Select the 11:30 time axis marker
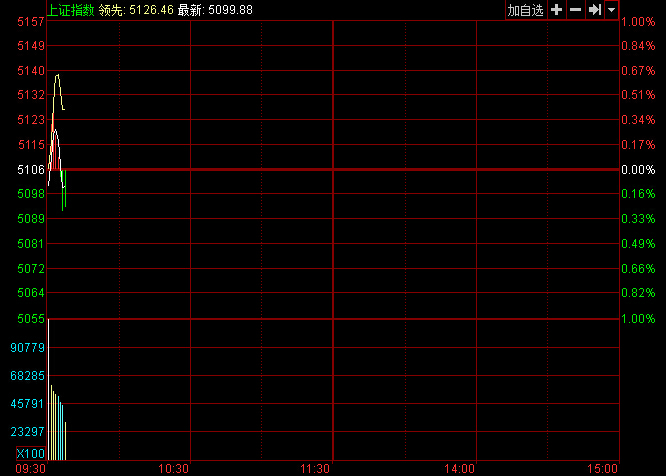 tap(316, 468)
